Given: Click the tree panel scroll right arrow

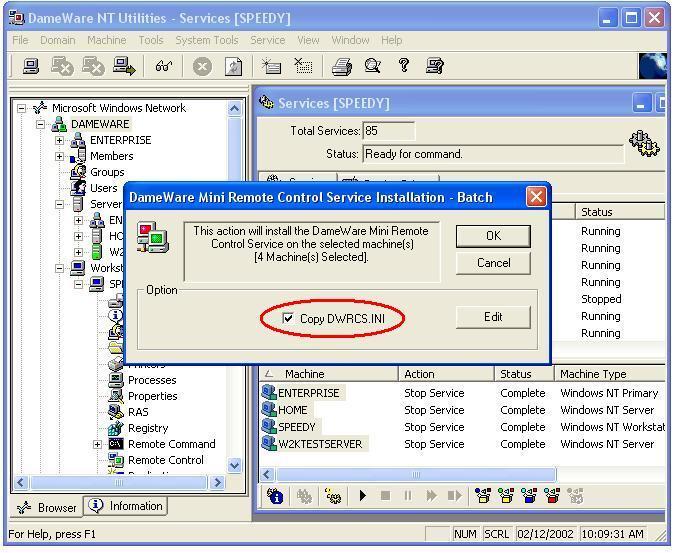Looking at the screenshot, I should 217,483.
